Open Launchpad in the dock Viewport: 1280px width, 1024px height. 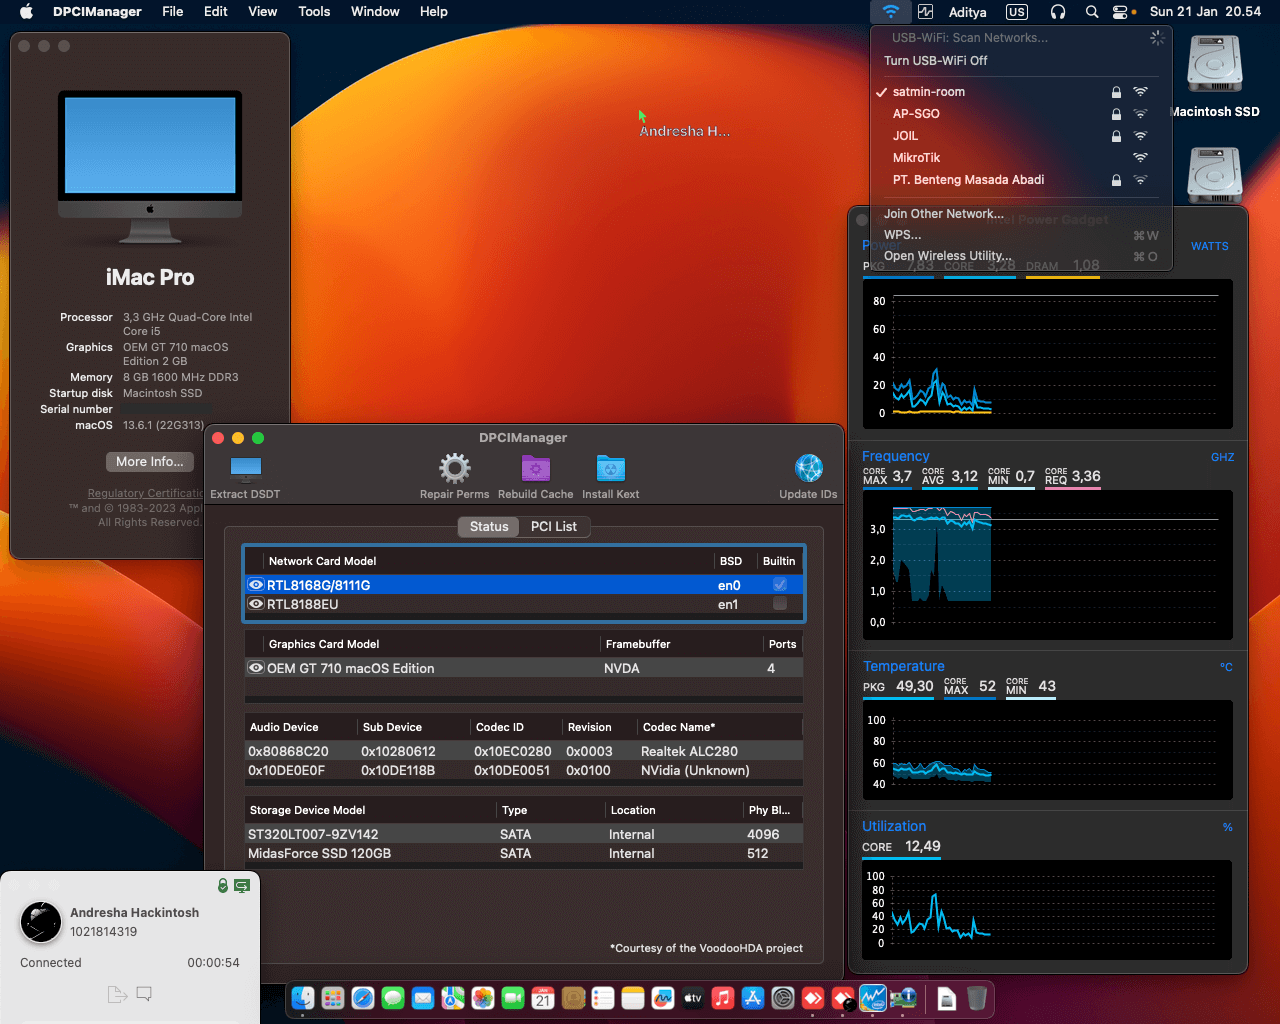pyautogui.click(x=333, y=998)
